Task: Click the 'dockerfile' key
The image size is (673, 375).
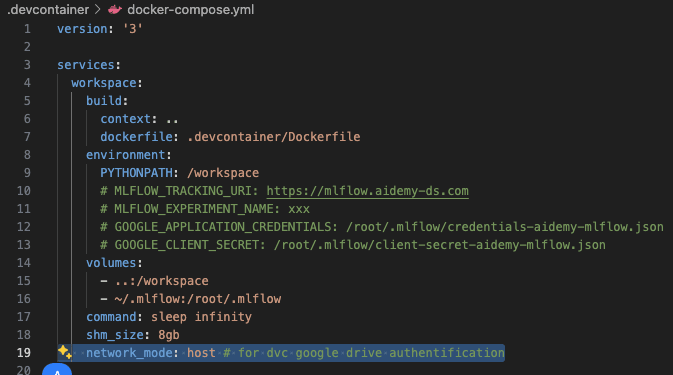Action: click(x=136, y=137)
